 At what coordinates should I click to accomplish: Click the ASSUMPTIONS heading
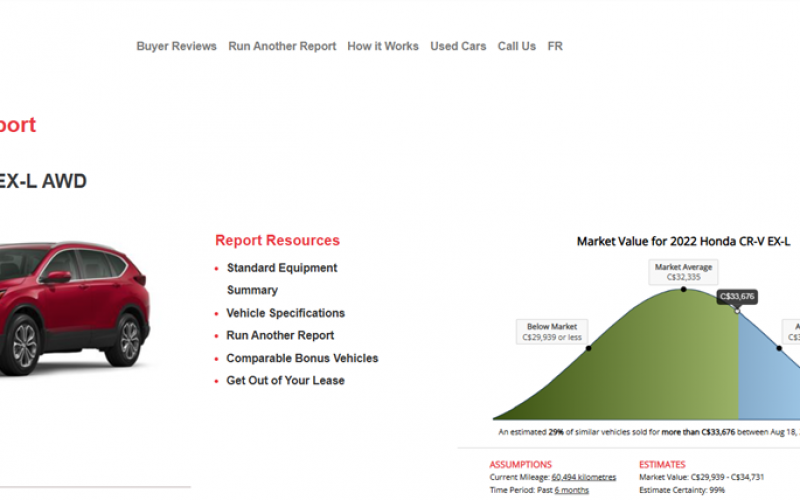coord(520,464)
